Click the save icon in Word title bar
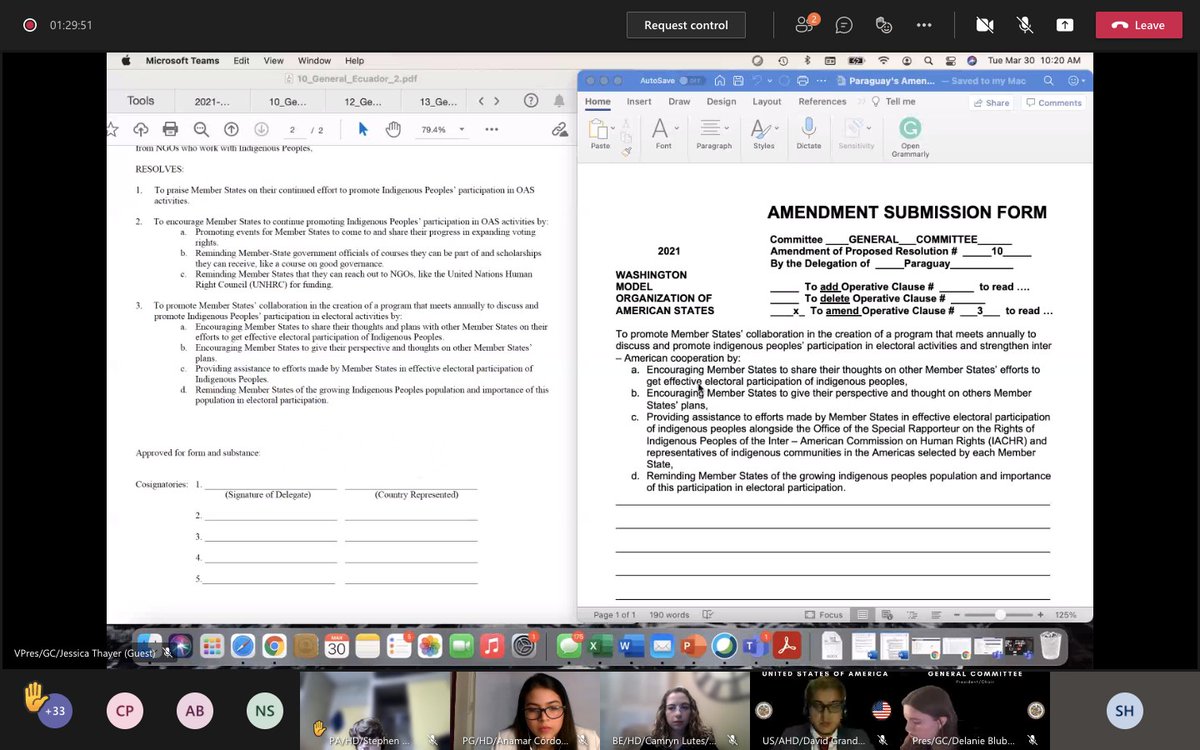Screen dimensions: 1200x750 point(737,81)
